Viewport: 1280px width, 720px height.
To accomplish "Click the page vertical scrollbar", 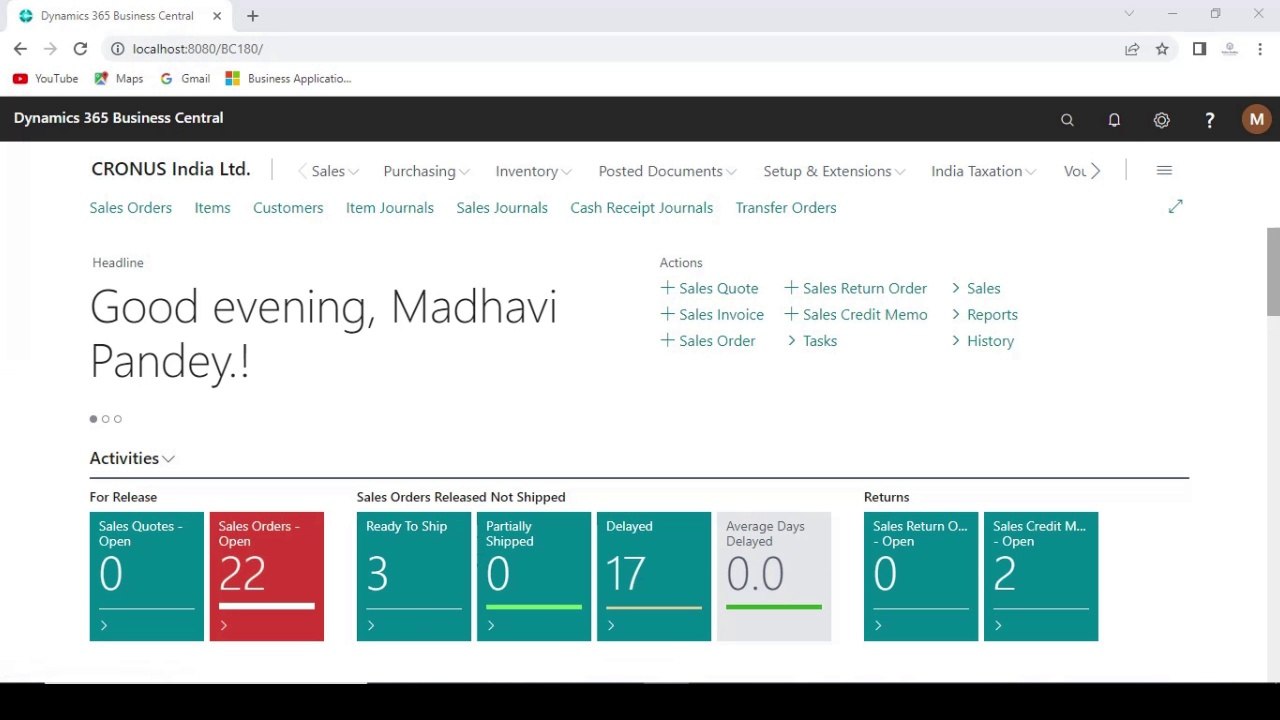I will 1273,272.
